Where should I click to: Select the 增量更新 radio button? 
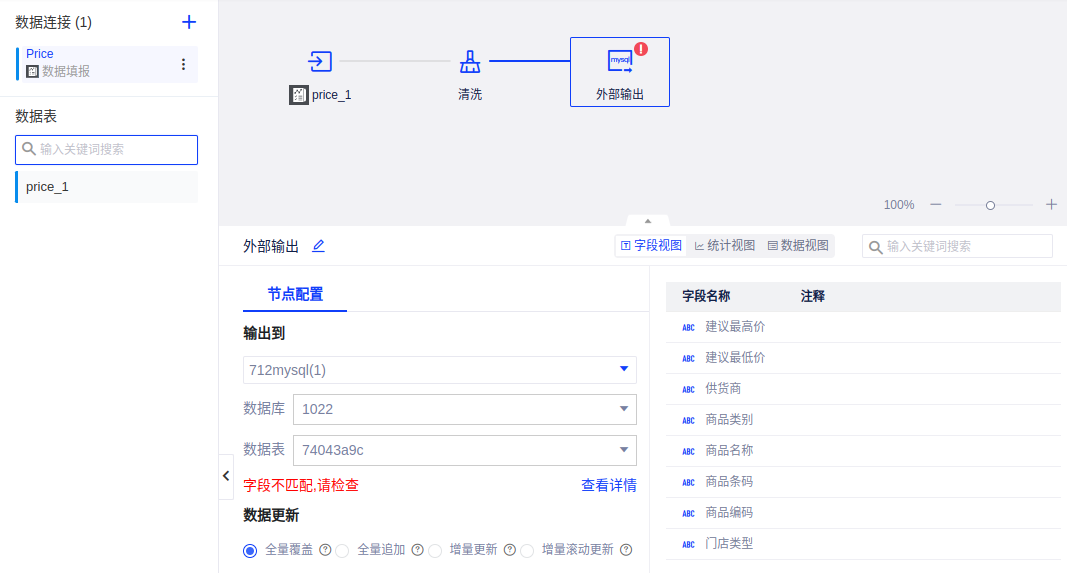pos(435,550)
